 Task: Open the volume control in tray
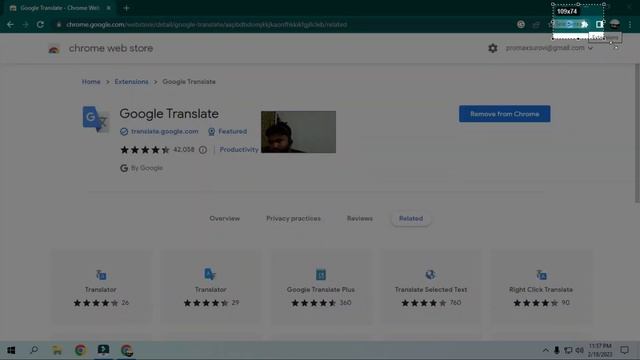580,350
